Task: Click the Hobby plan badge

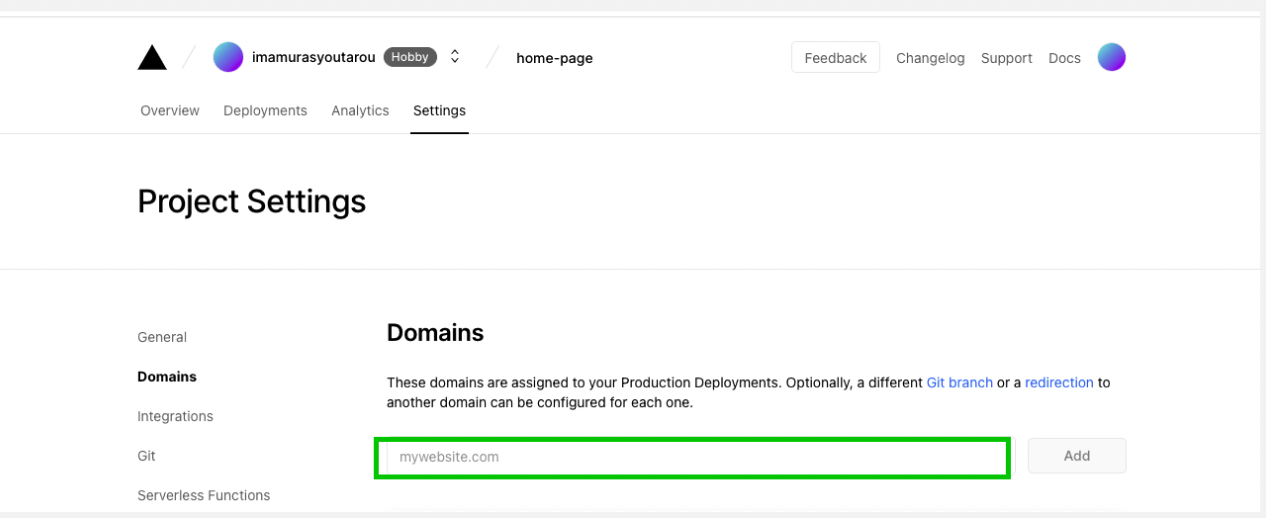Action: (410, 57)
